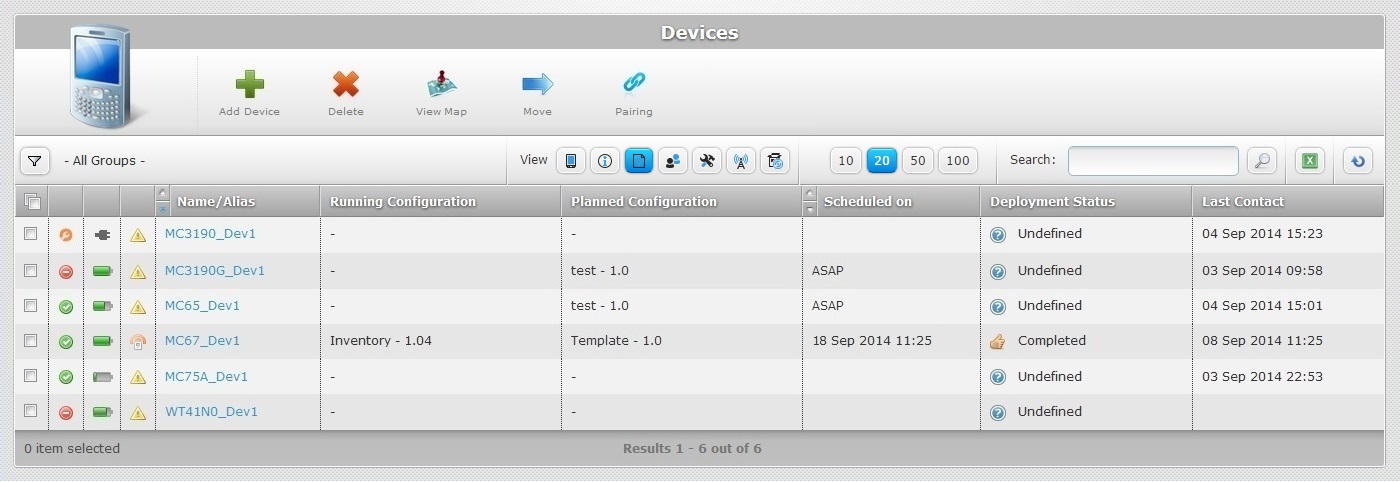This screenshot has height=482, width=1400.
Task: Show 20 results per page
Action: (x=882, y=161)
